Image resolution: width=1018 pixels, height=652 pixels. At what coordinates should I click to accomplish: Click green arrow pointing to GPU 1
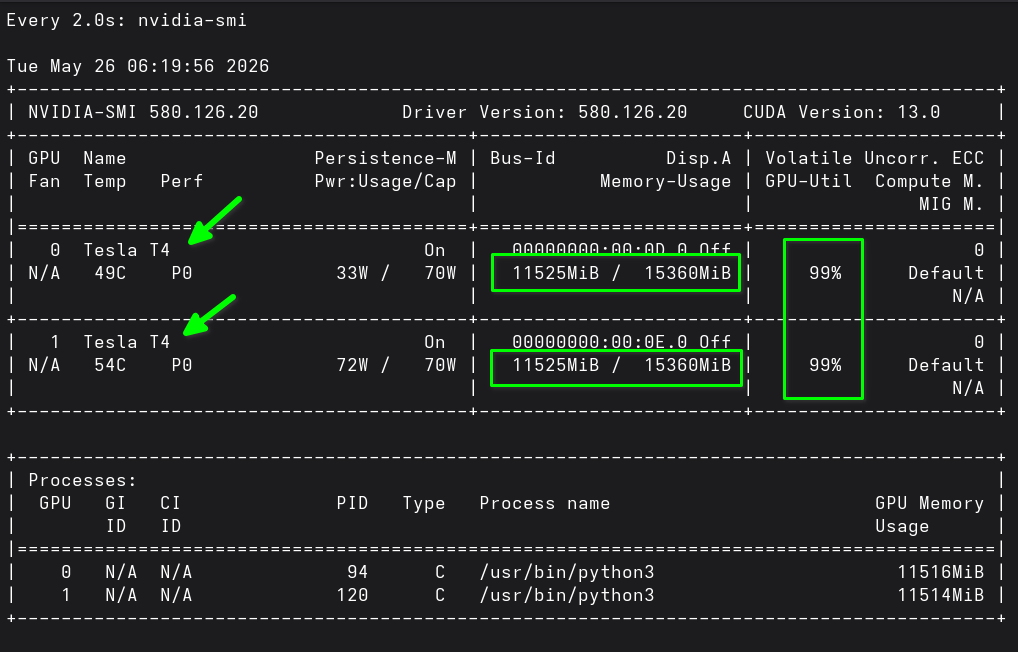click(210, 315)
